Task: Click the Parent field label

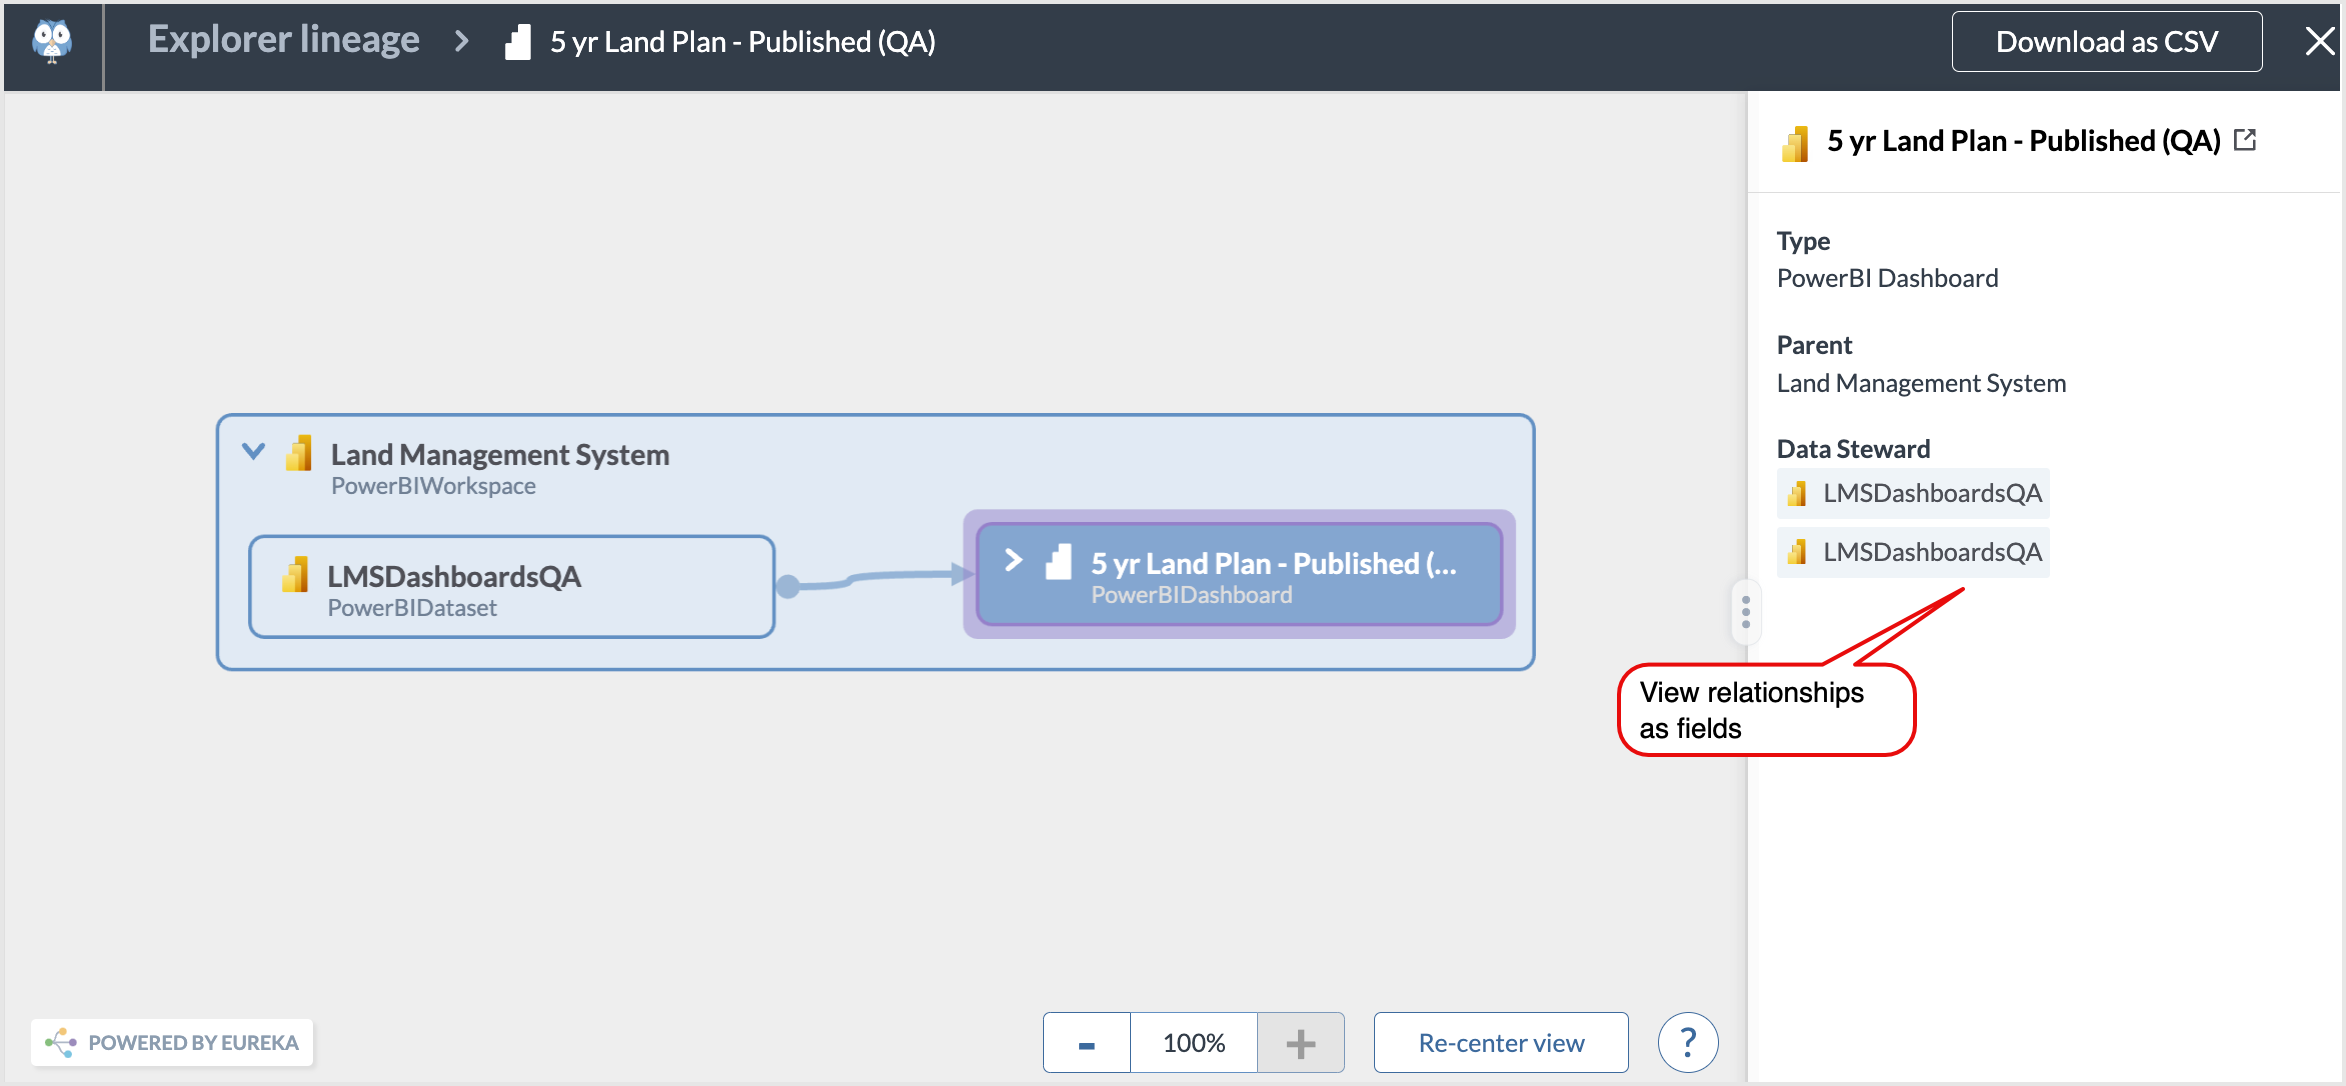Action: 1814,345
